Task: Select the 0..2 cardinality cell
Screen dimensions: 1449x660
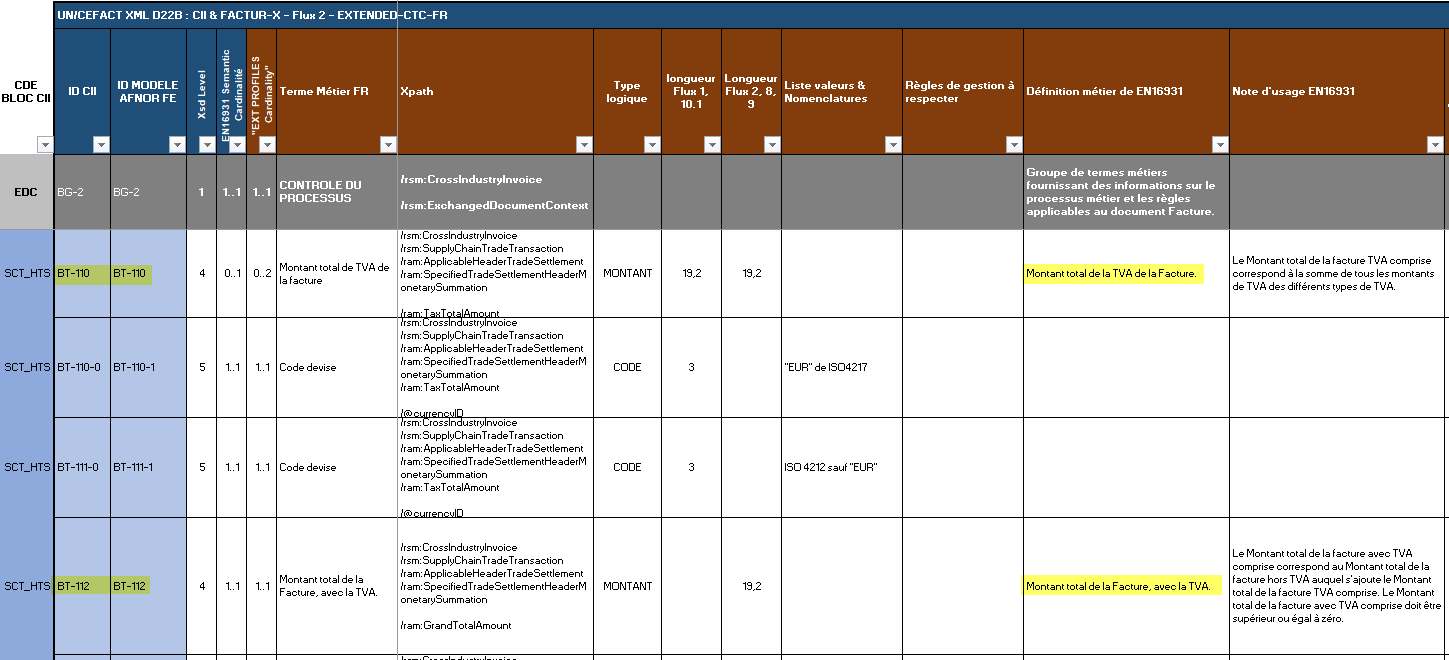Action: coord(262,273)
